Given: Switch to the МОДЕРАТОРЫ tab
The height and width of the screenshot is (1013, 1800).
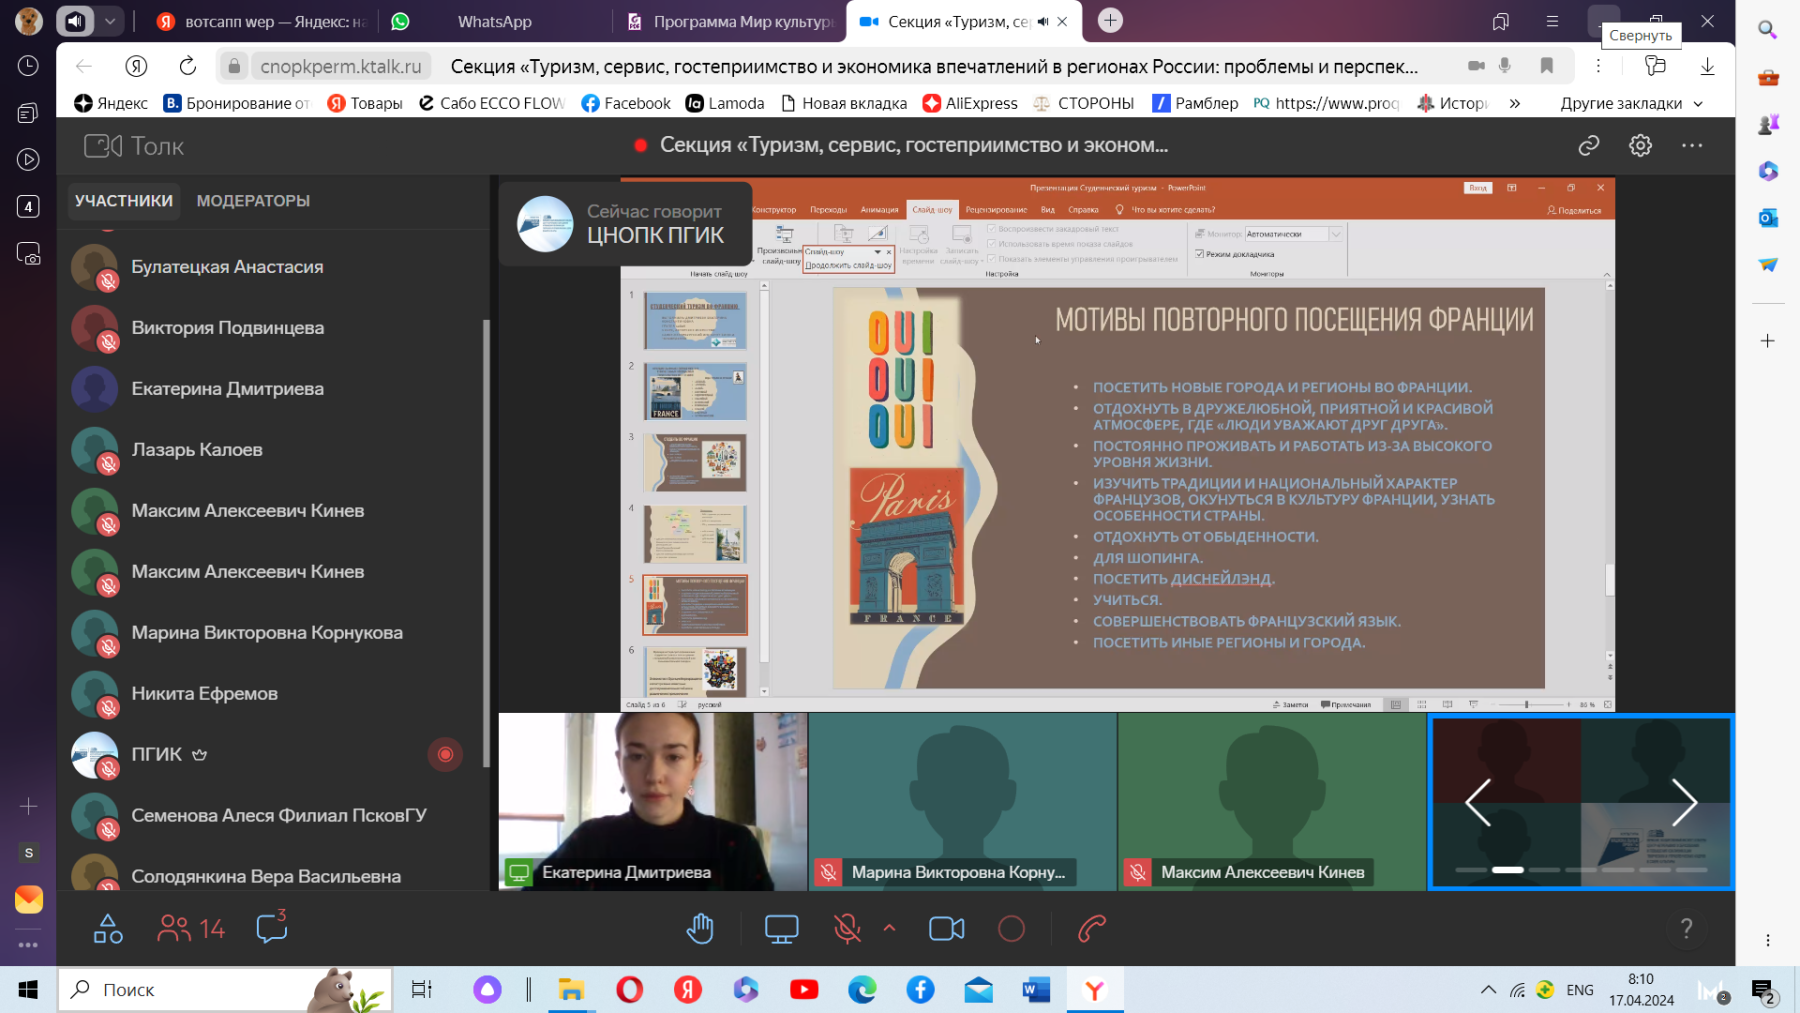Looking at the screenshot, I should point(253,201).
